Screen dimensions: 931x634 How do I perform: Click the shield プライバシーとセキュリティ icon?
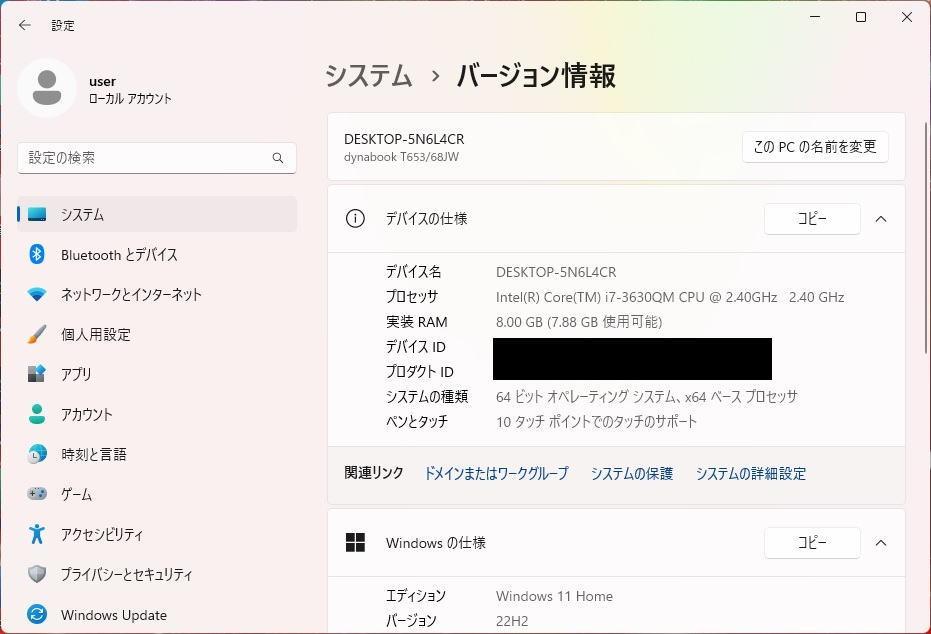click(x=37, y=574)
